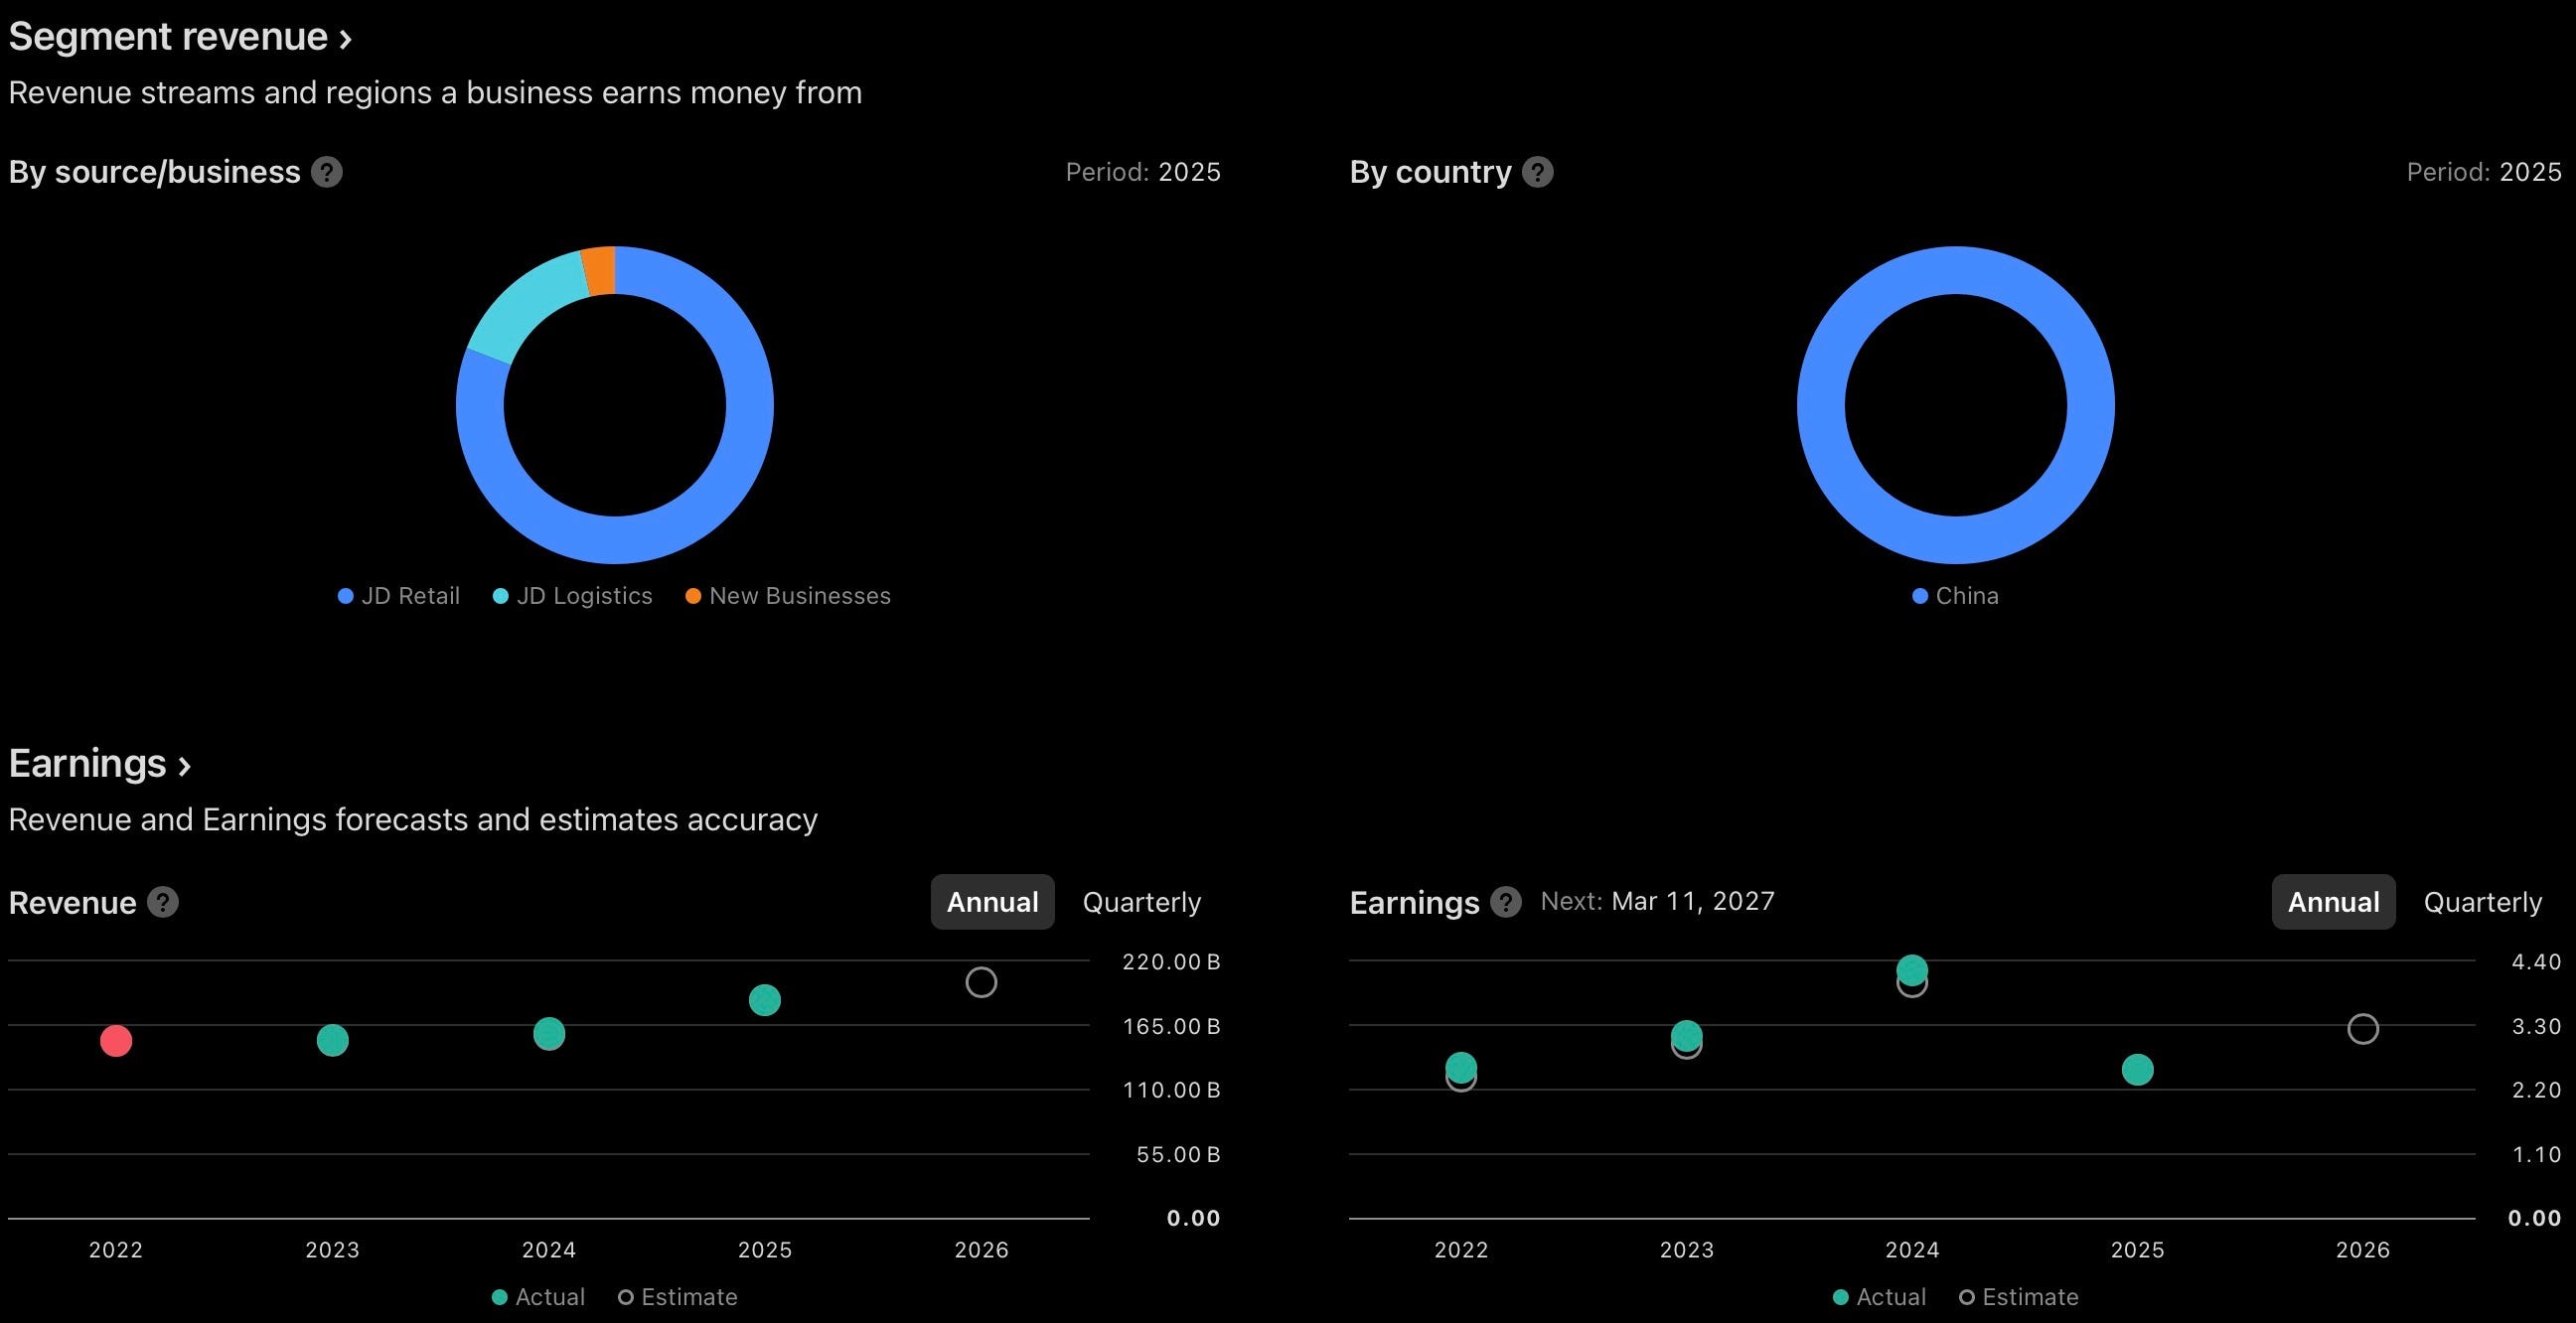This screenshot has height=1323, width=2576.
Task: Expand the Earnings section heading chevron
Action: [184, 766]
